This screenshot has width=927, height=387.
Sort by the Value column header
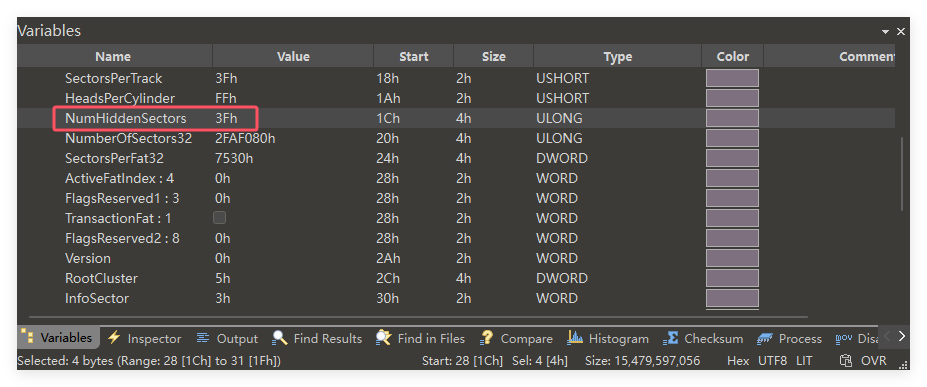point(293,57)
